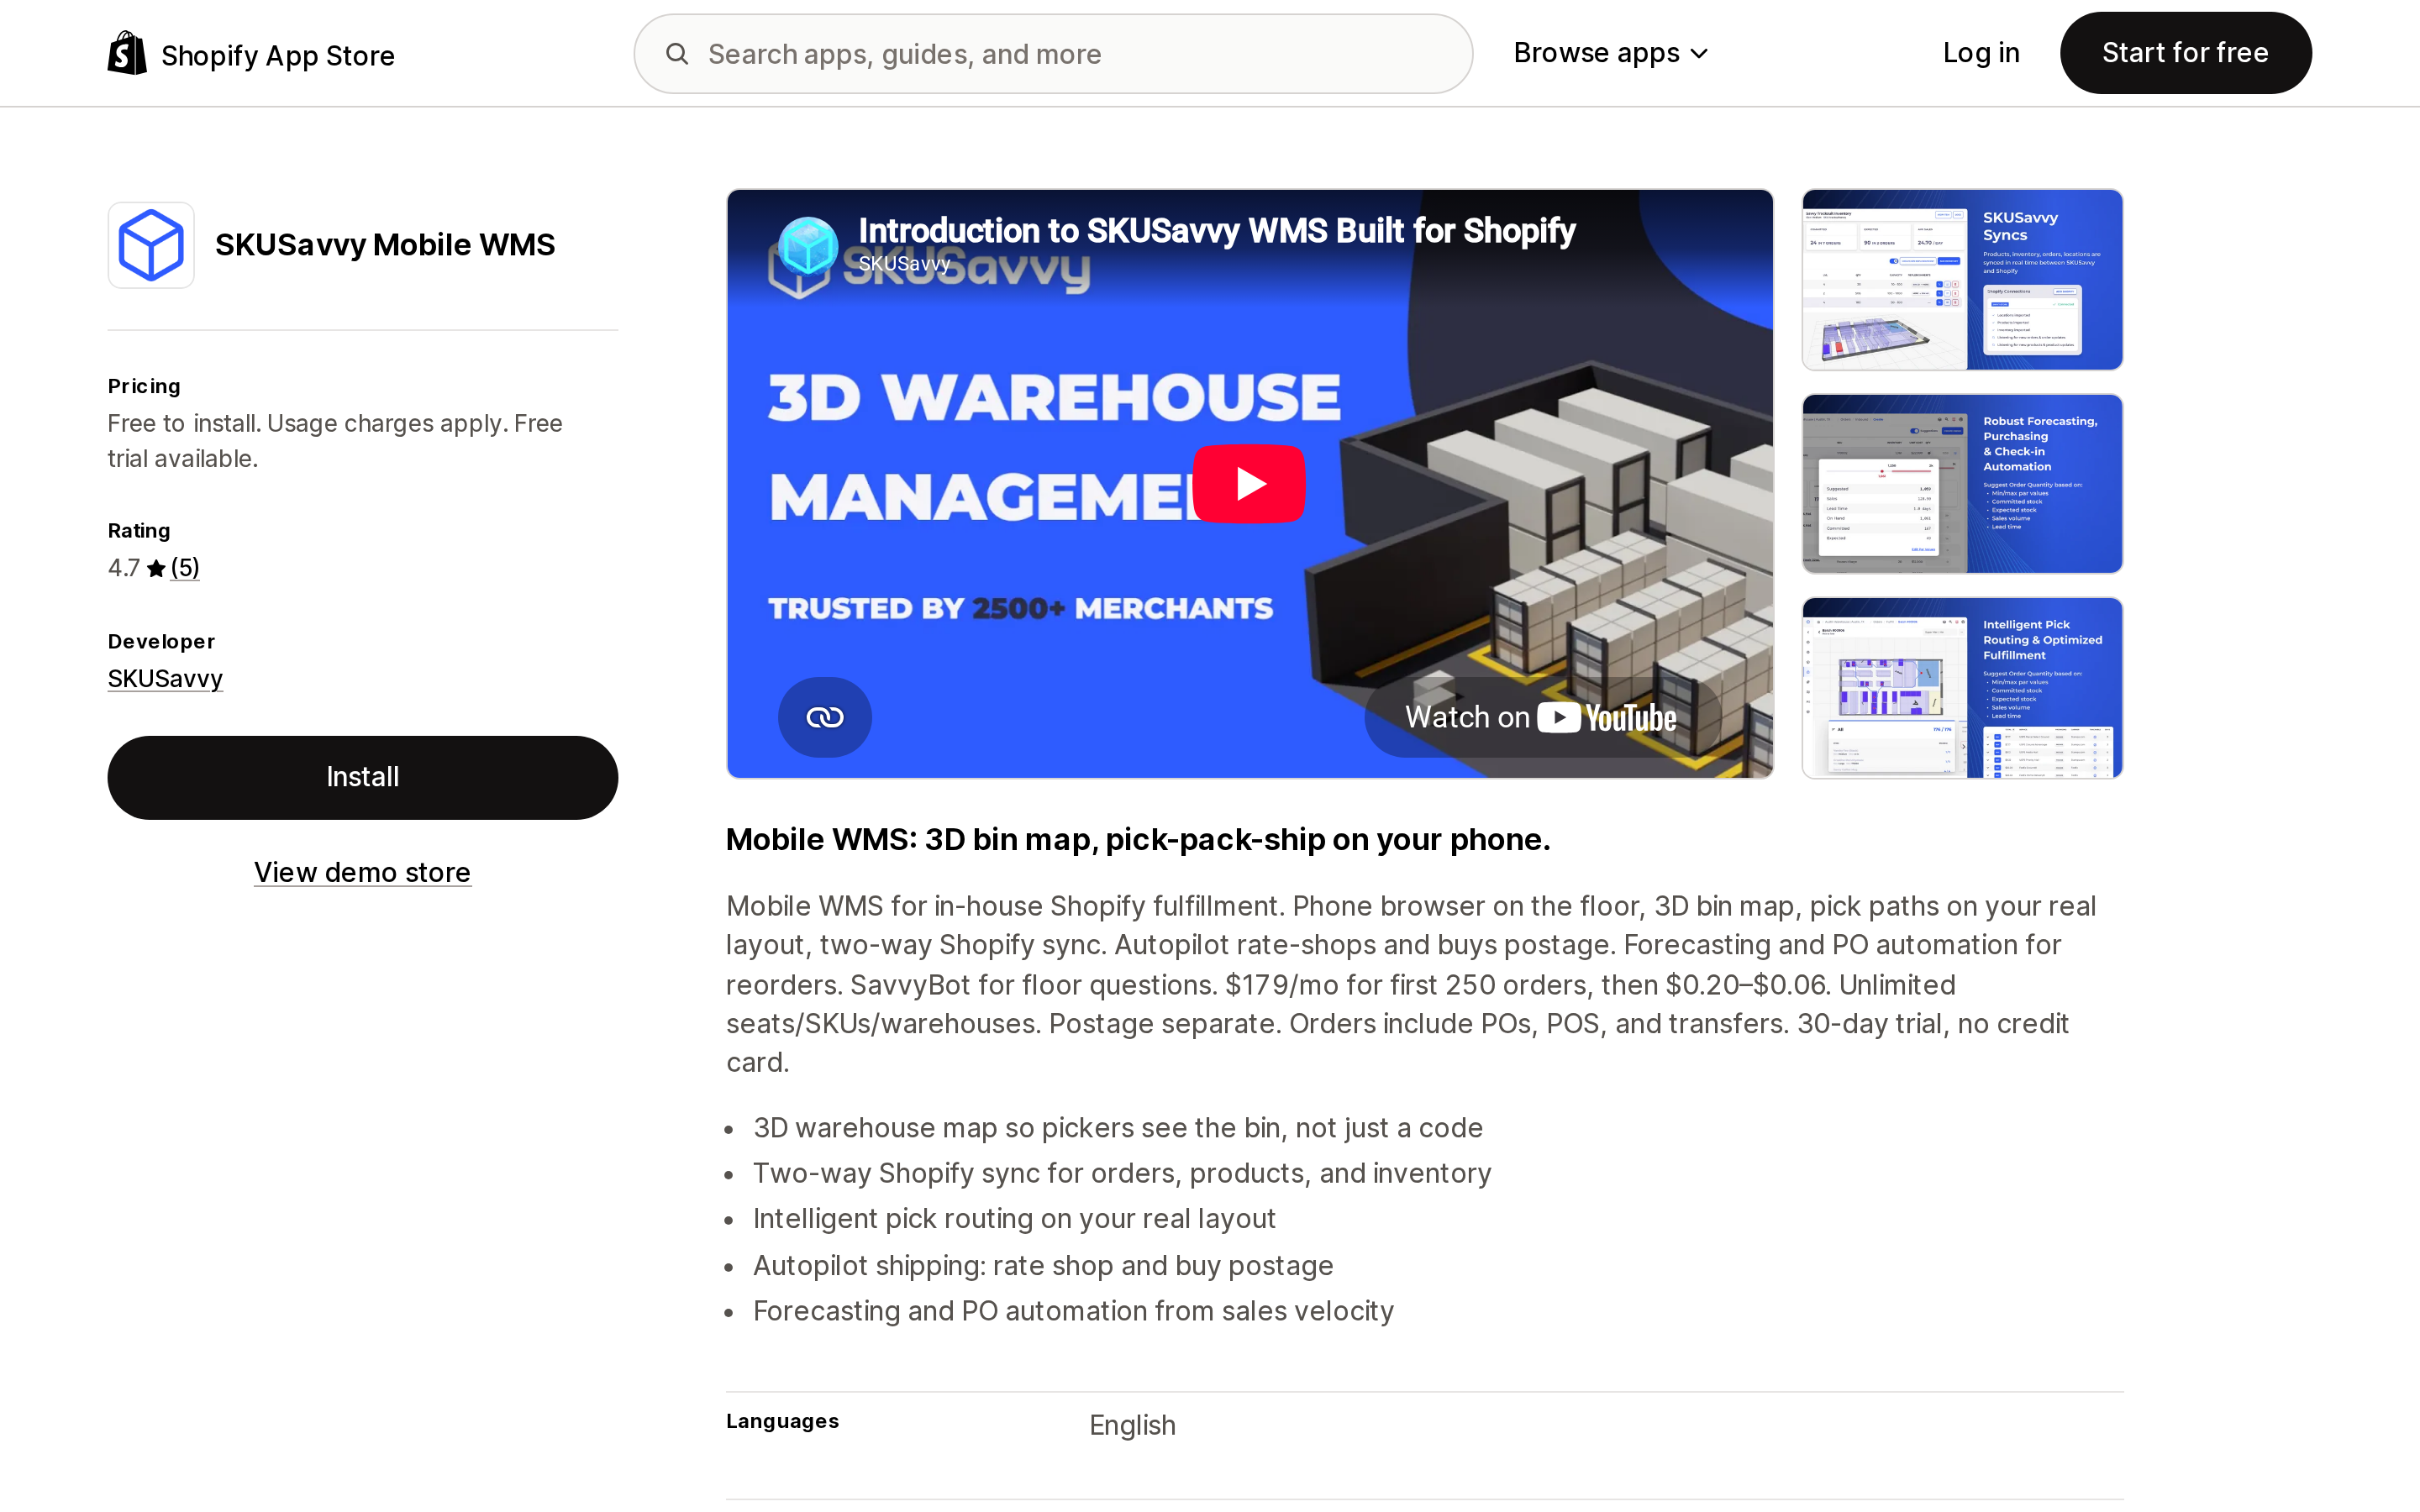Click the bullet Autopilot shipping: rate shop
Screen dimensions: 2420x1512
[1043, 1266]
